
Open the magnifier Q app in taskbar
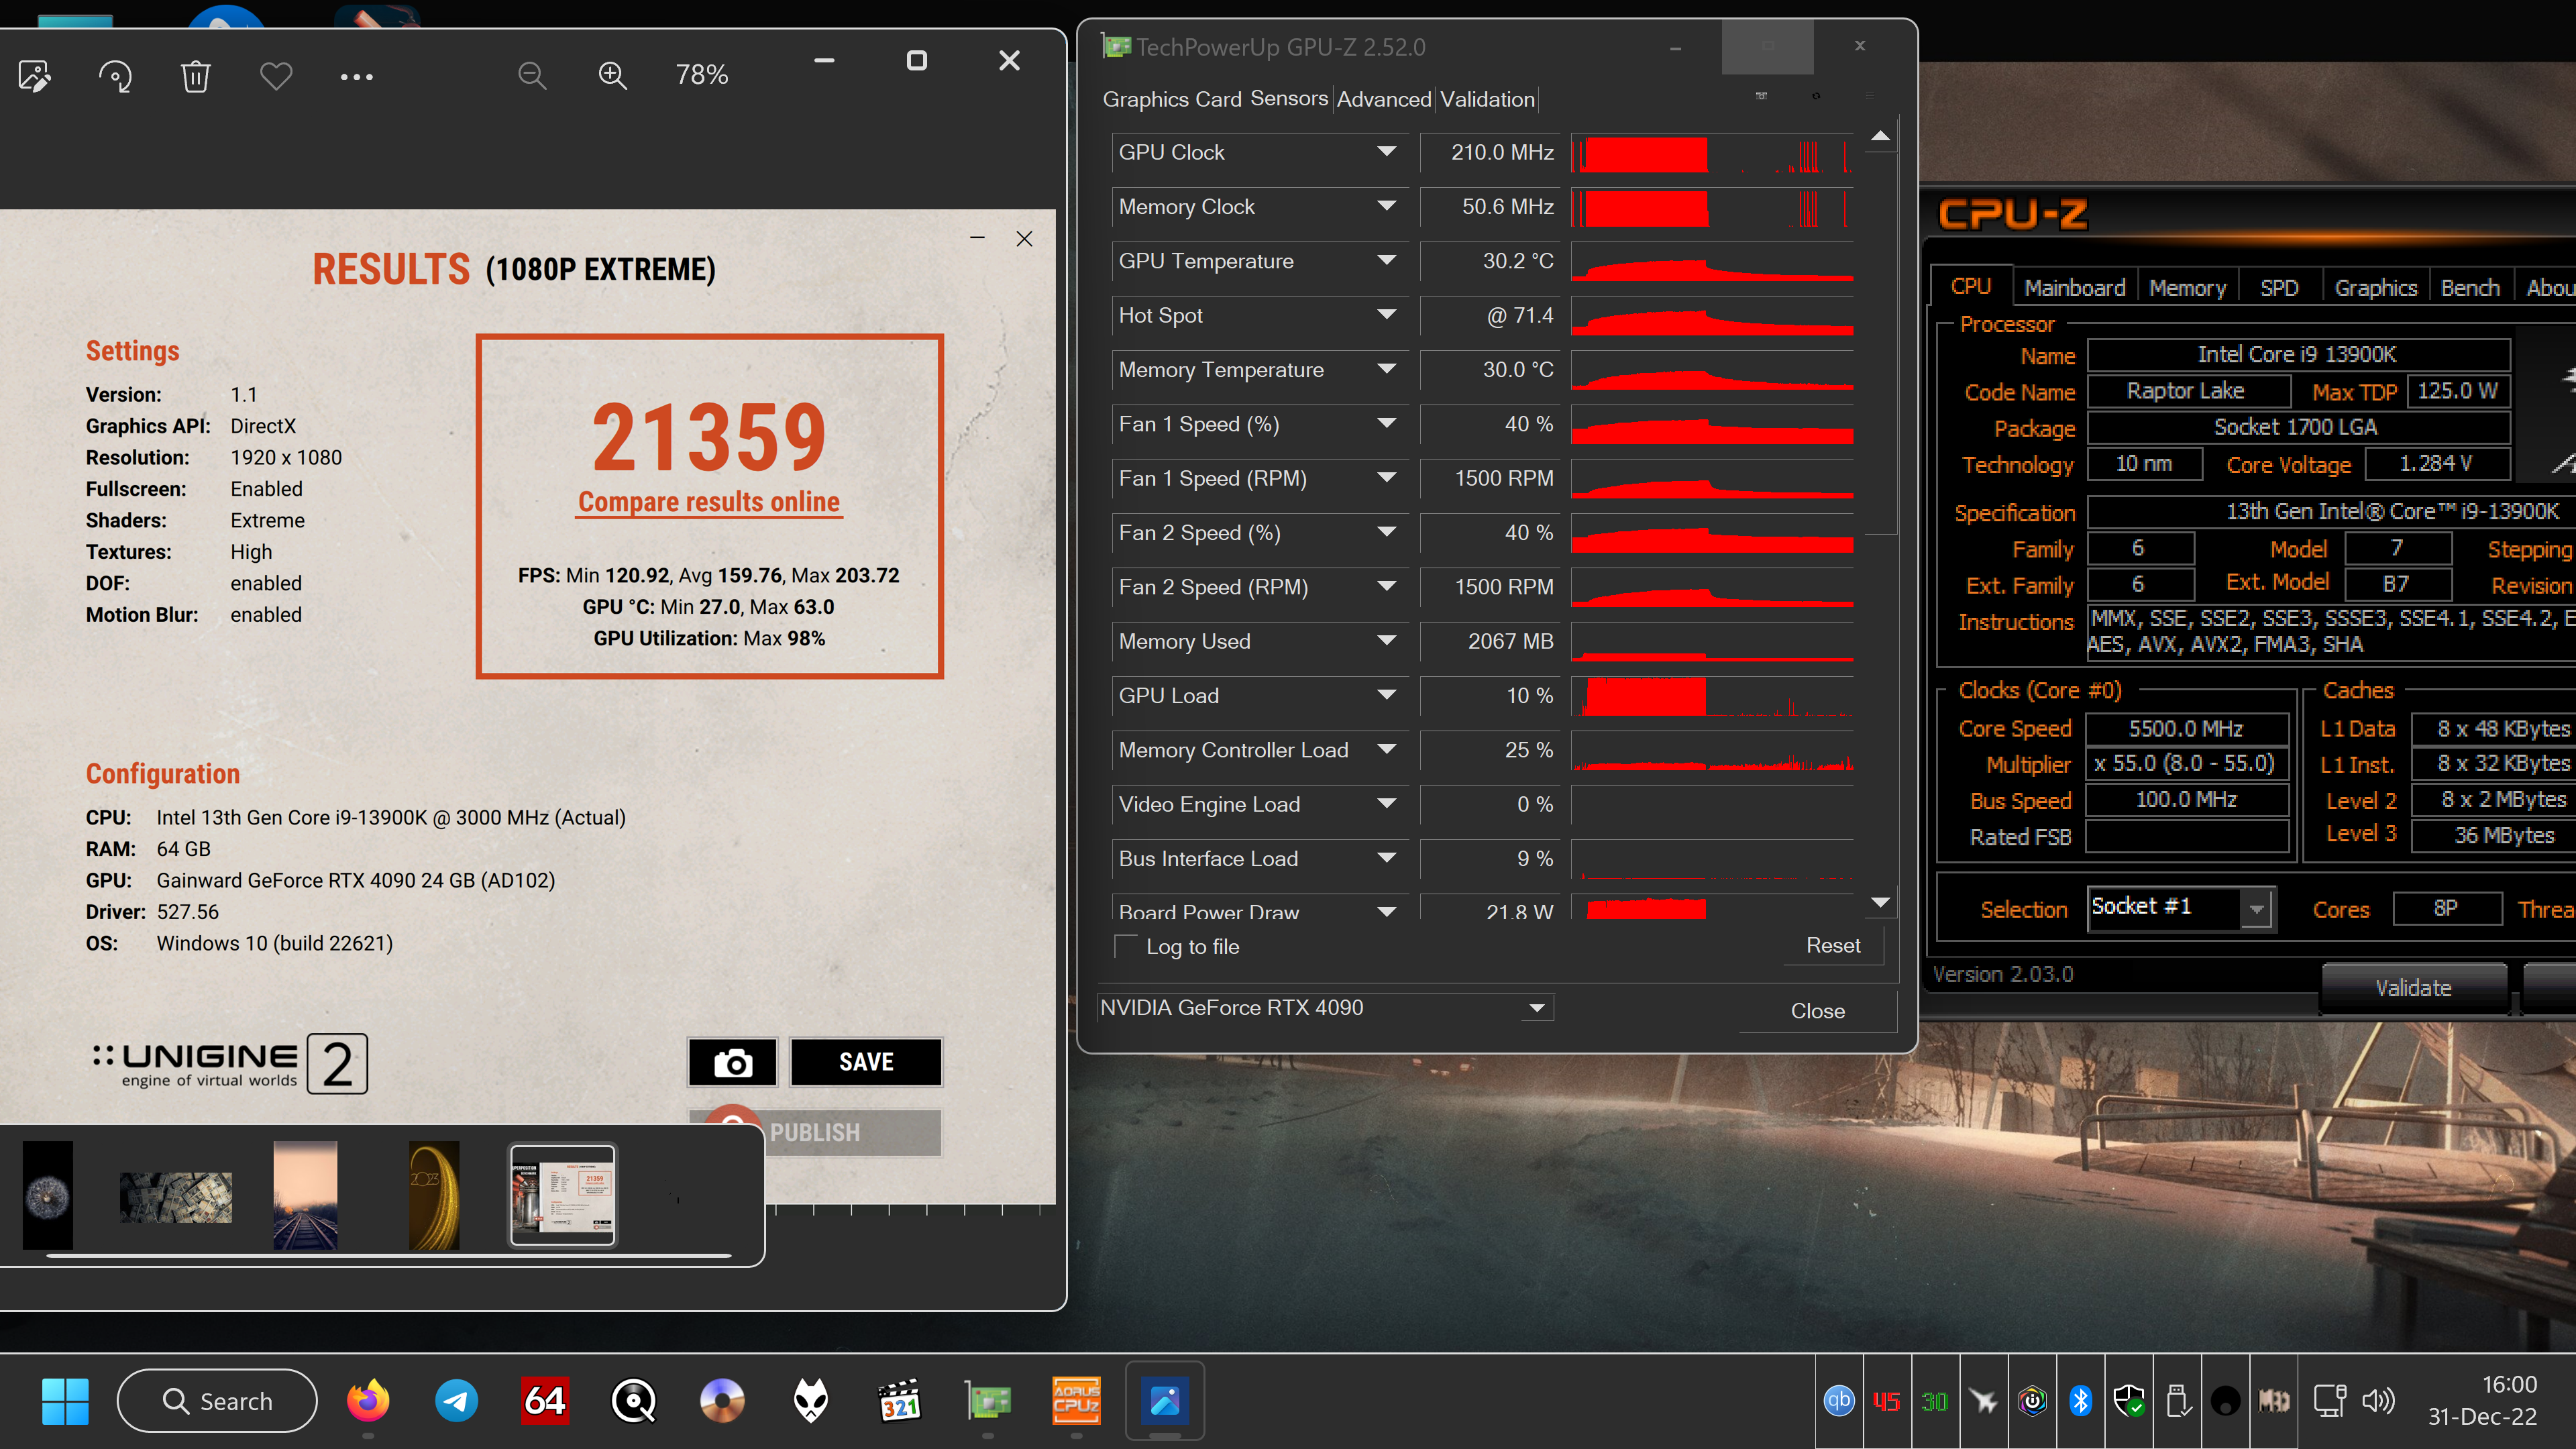click(634, 1401)
